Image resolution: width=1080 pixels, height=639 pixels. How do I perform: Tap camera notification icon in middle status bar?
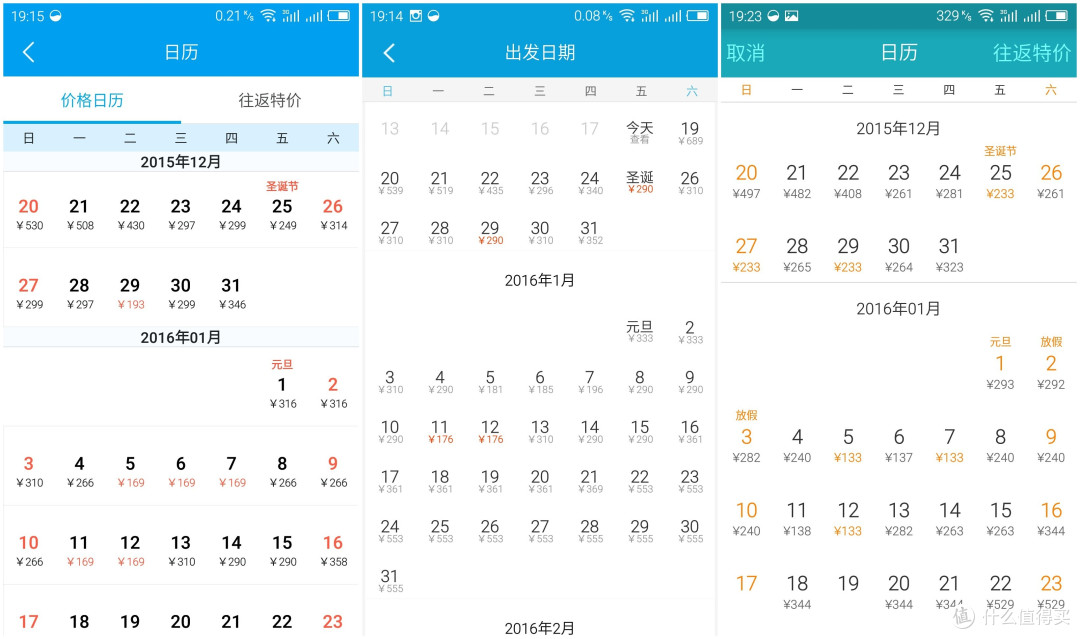click(415, 16)
